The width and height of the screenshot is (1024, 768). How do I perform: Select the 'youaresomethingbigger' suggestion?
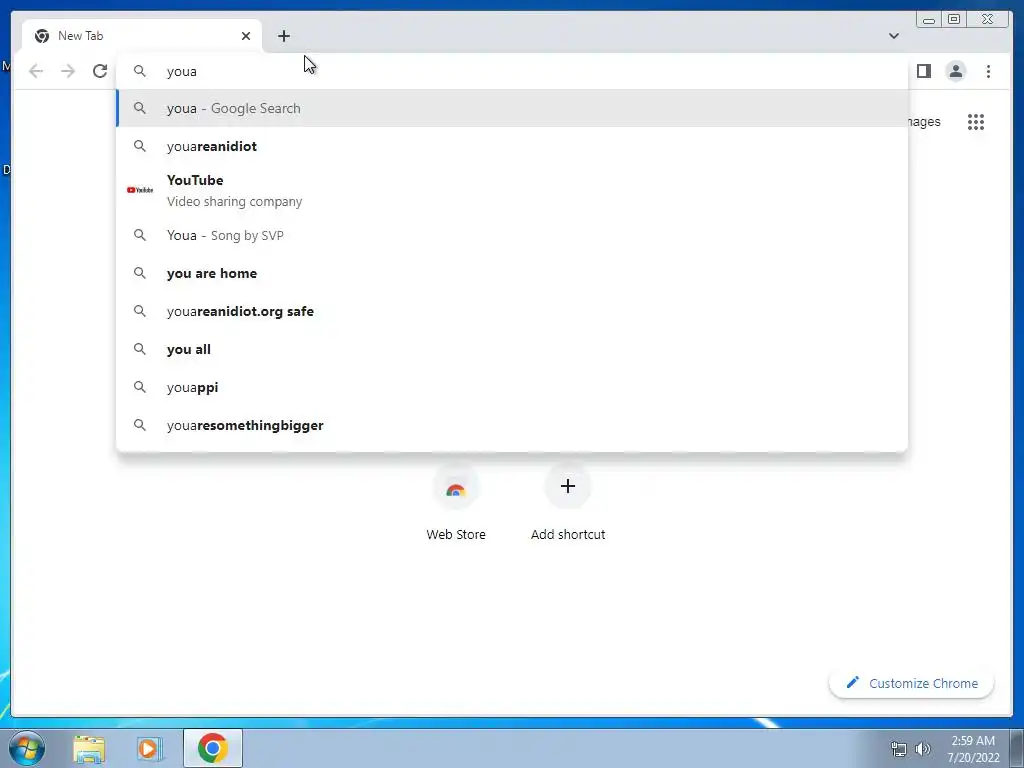[x=512, y=425]
